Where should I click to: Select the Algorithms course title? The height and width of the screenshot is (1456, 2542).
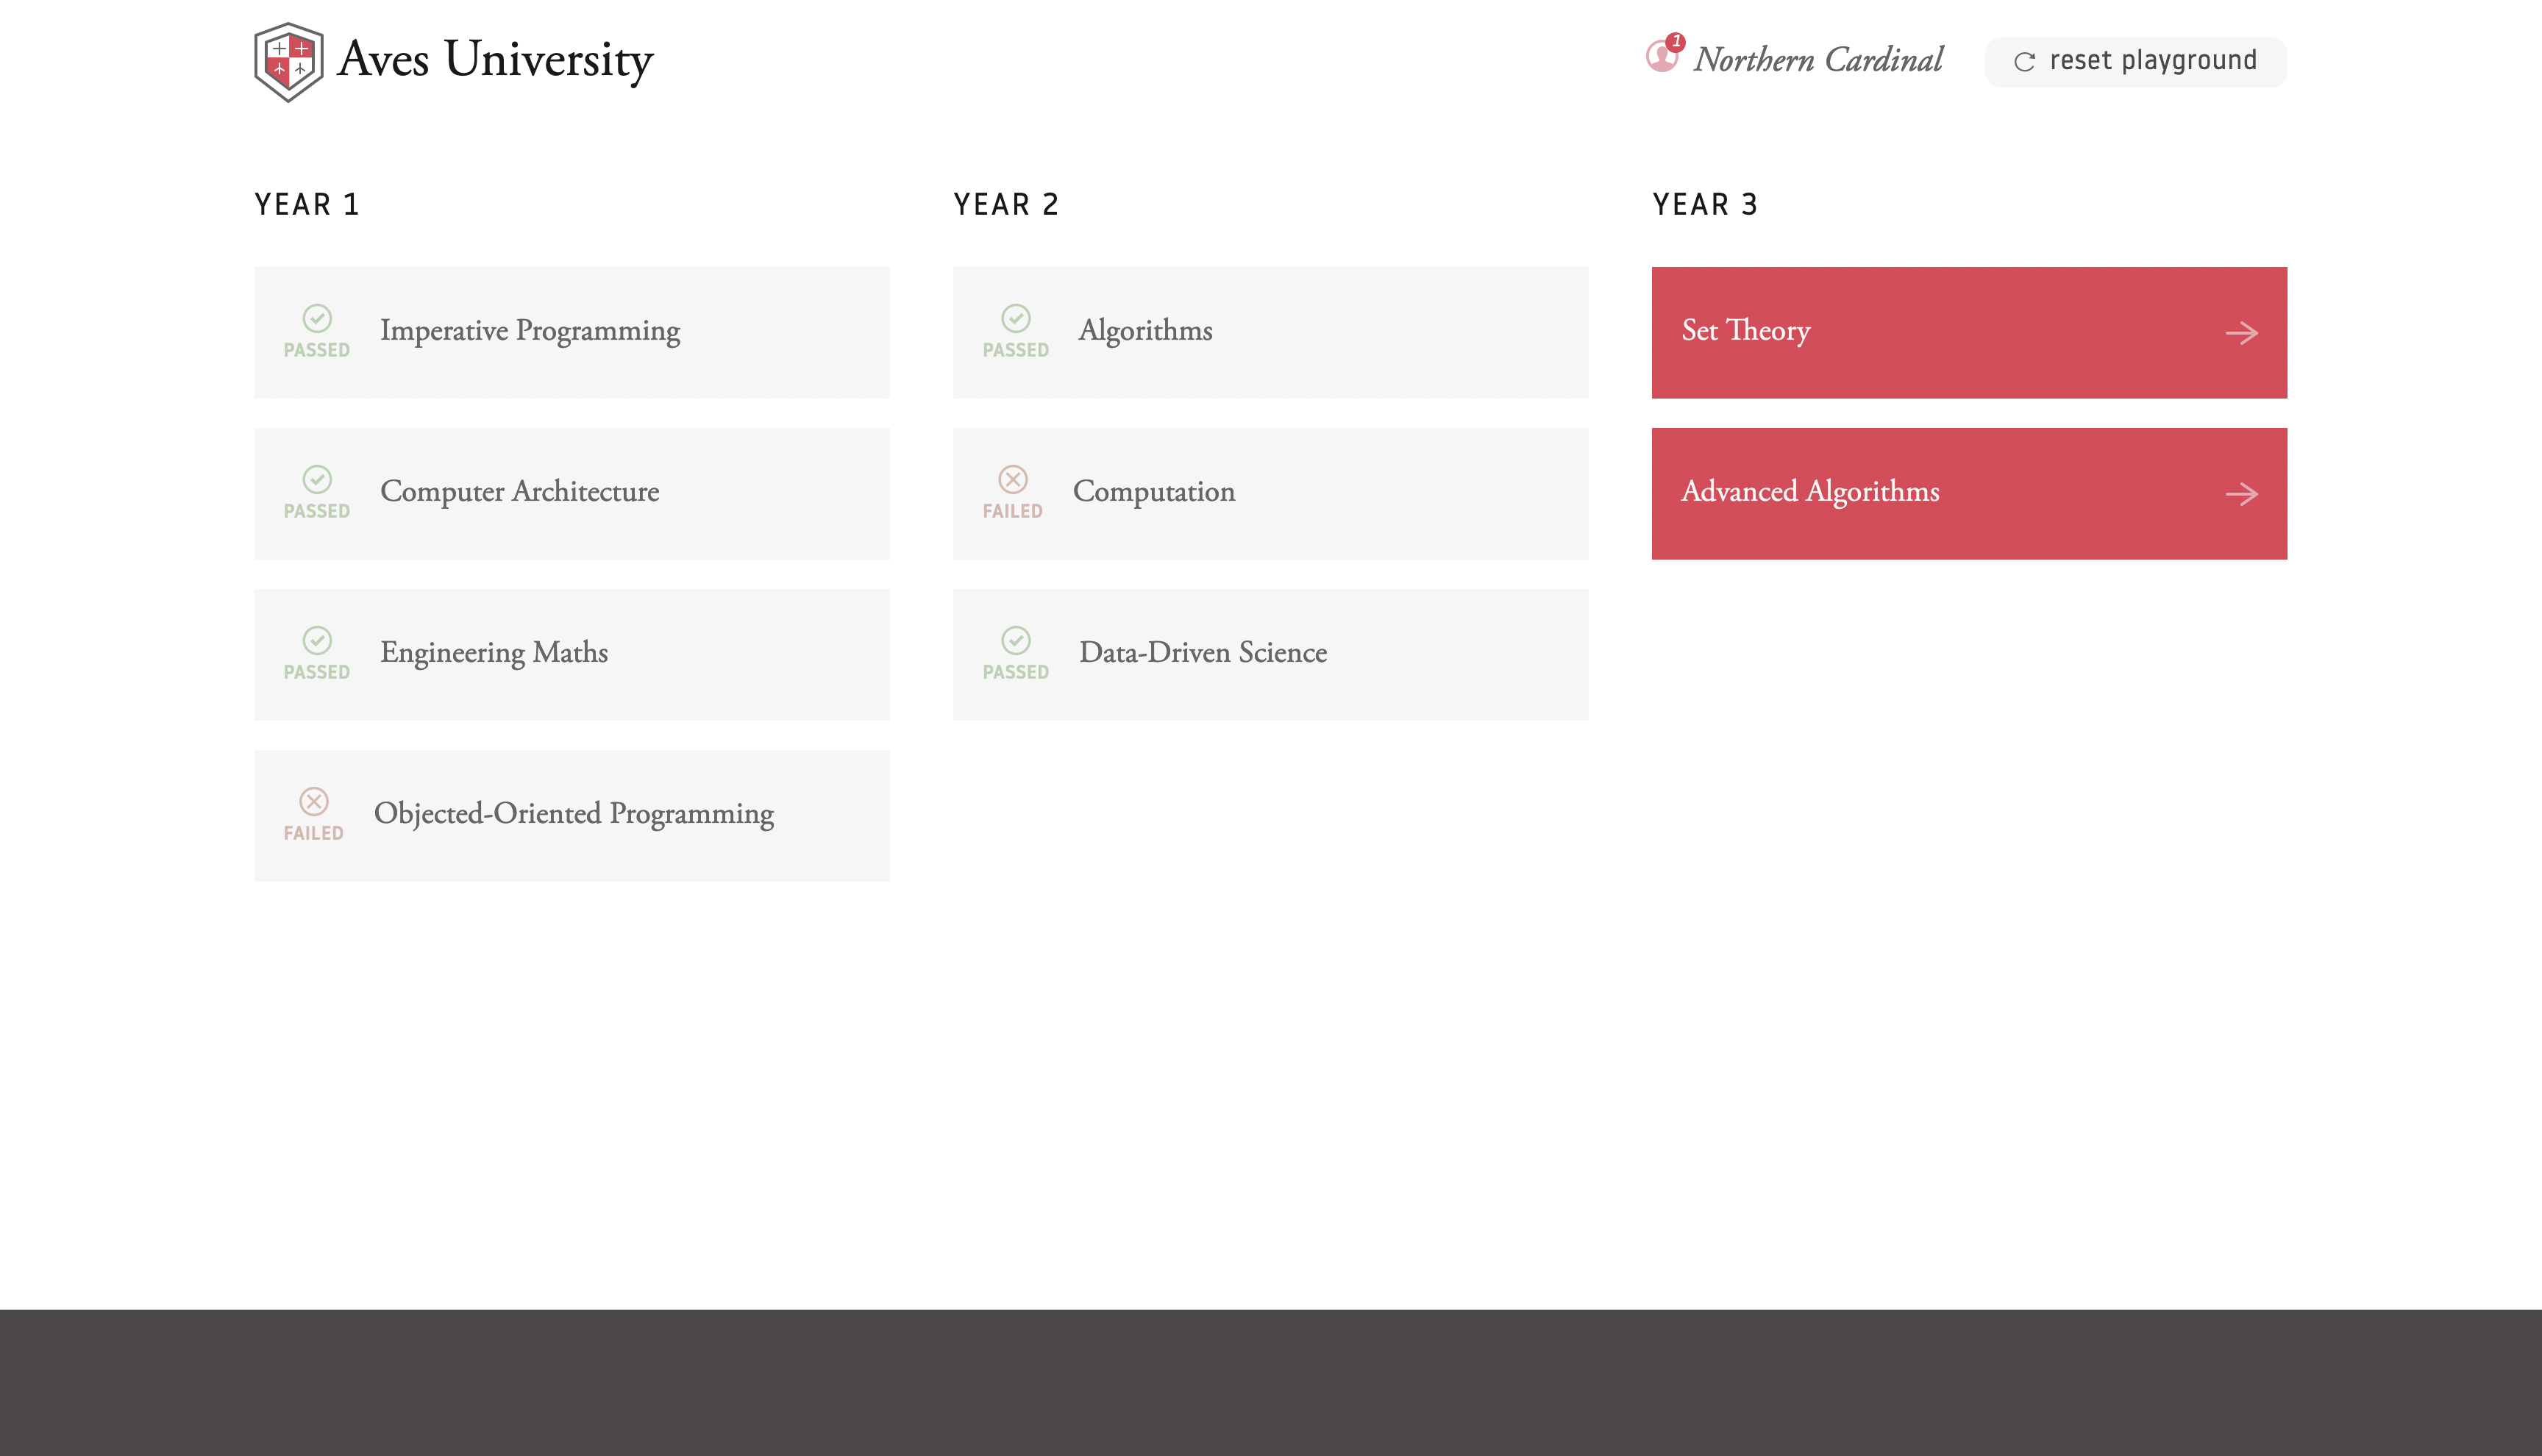coord(1145,331)
